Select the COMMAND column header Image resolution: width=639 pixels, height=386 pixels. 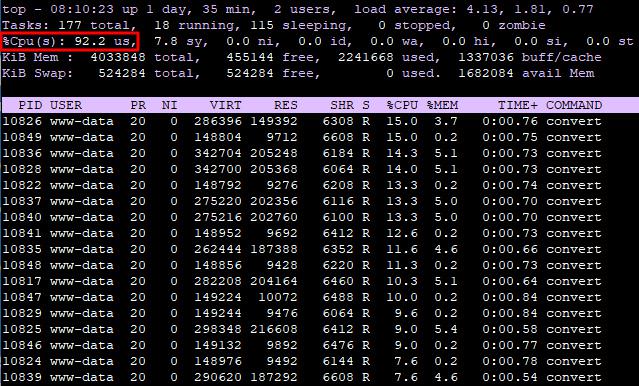[574, 105]
